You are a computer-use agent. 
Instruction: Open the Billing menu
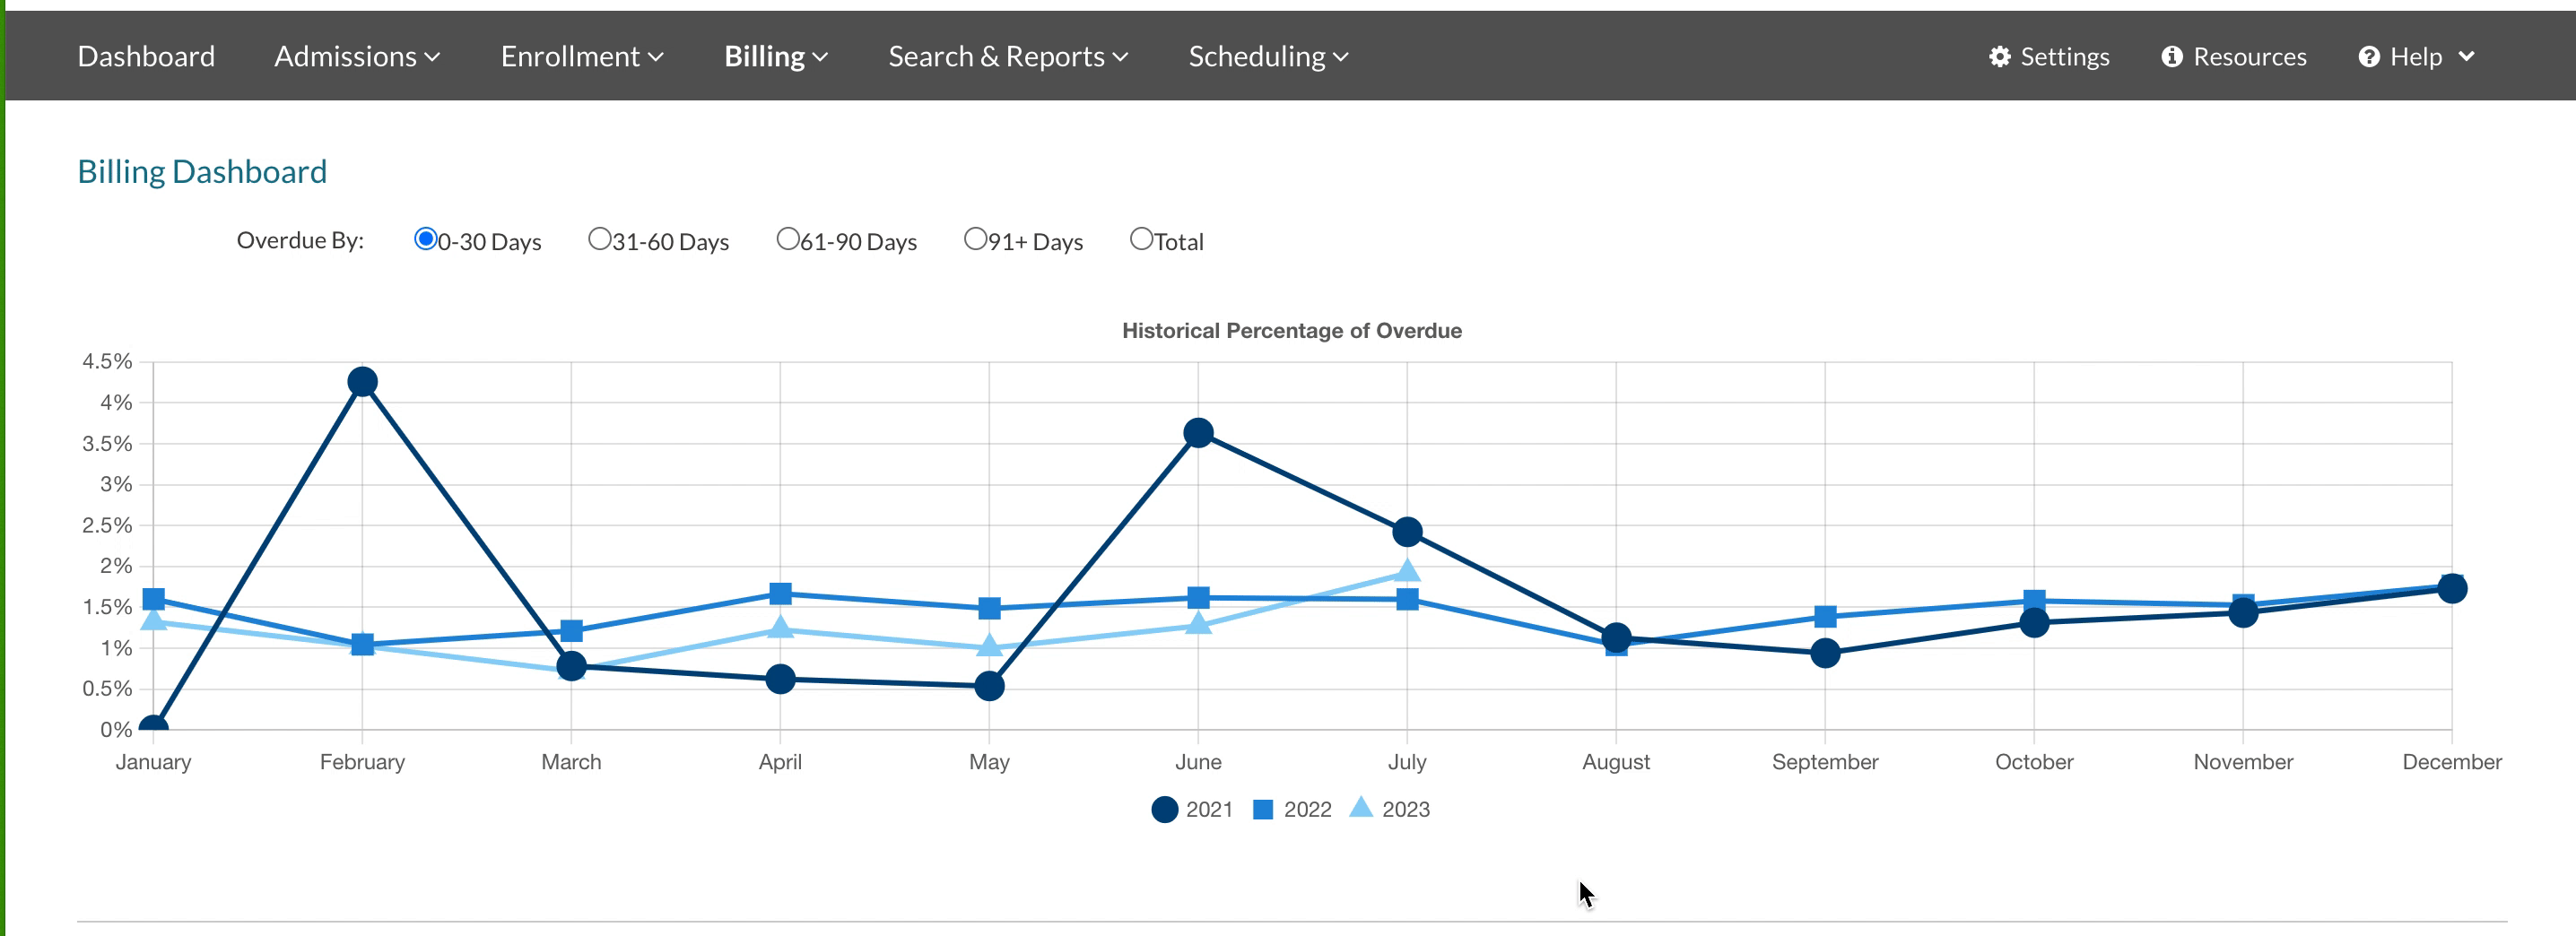[x=775, y=57]
